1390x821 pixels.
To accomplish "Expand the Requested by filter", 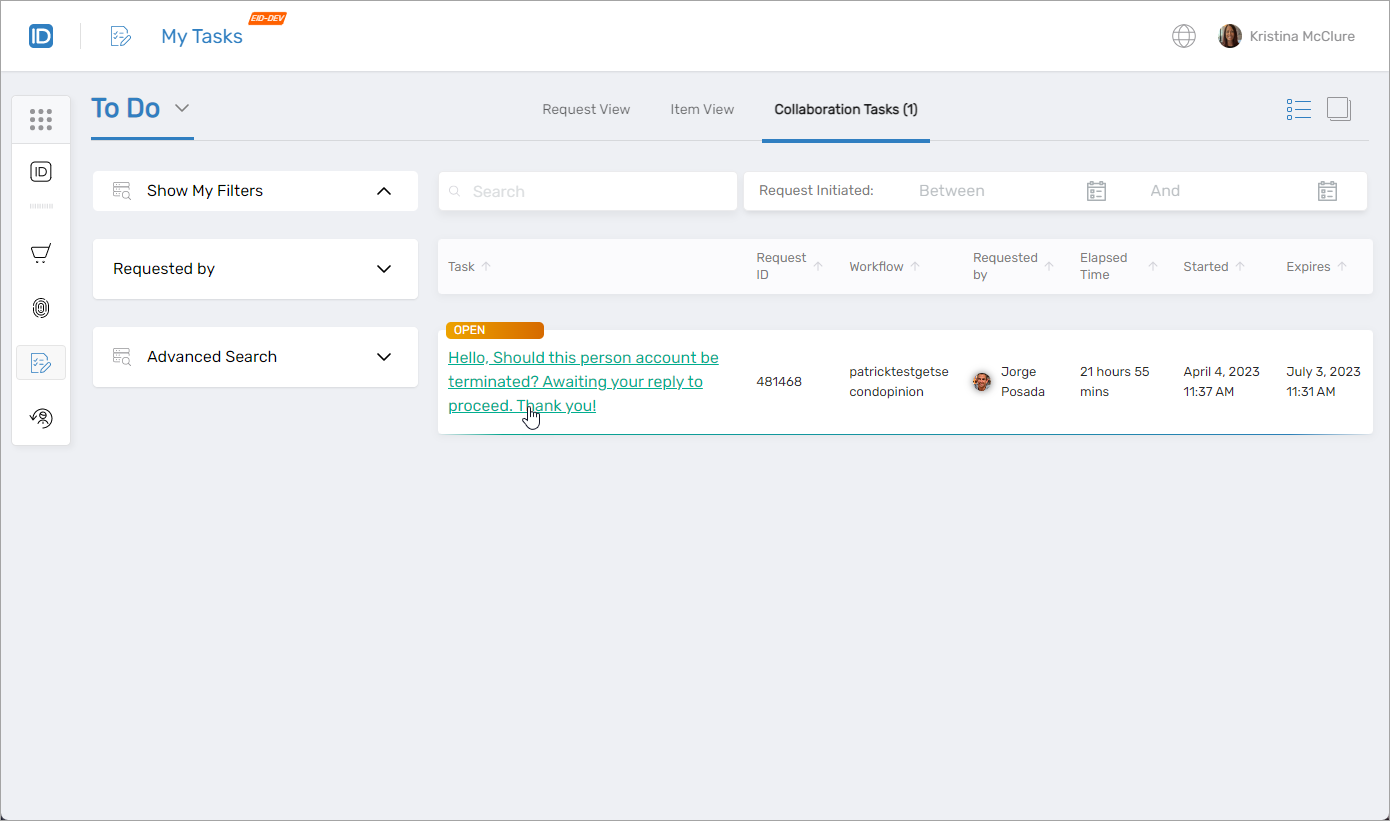I will 384,268.
